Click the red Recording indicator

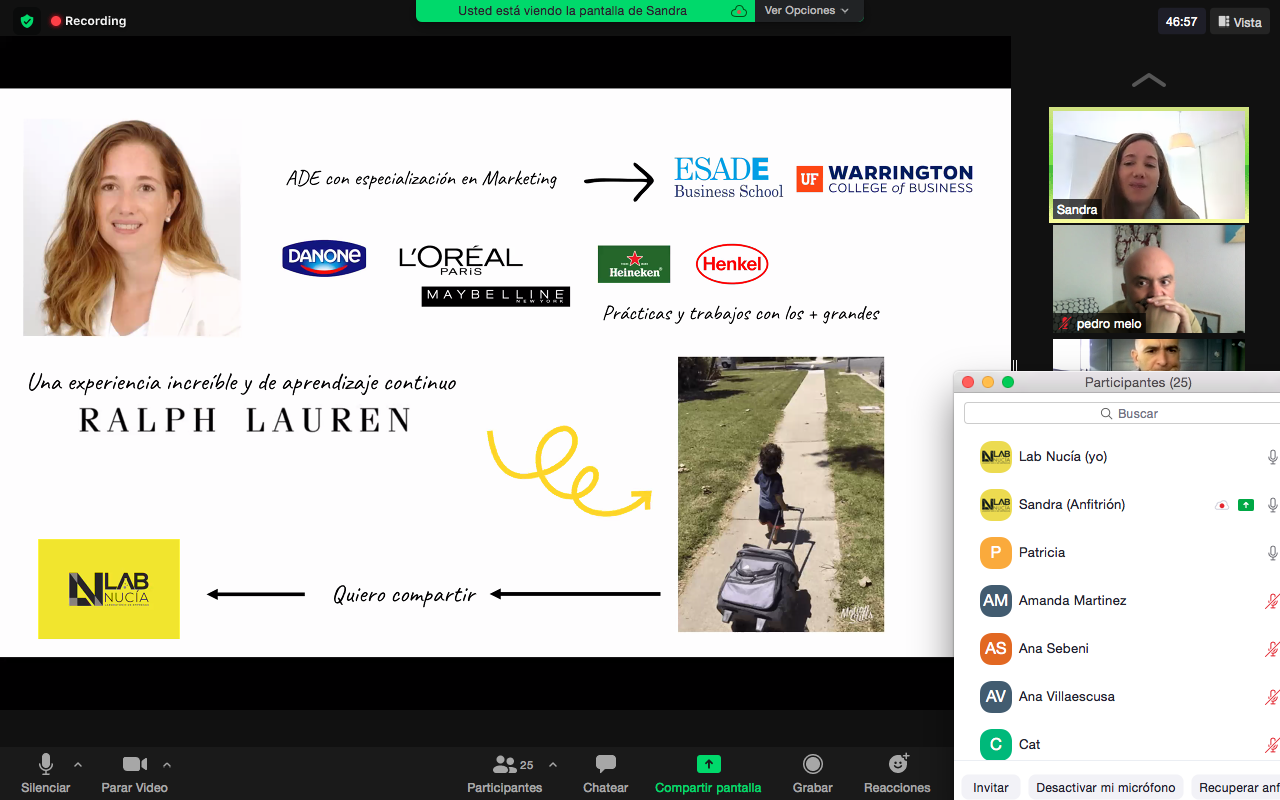pos(88,21)
